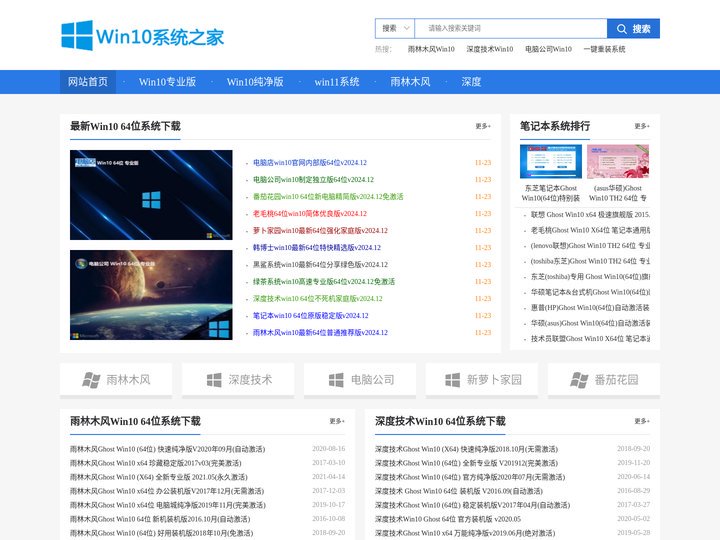The image size is (720, 540).
Task: Open (lenovo联想)Ghost Win10 TH2 64位 entry
Action: tap(590, 246)
